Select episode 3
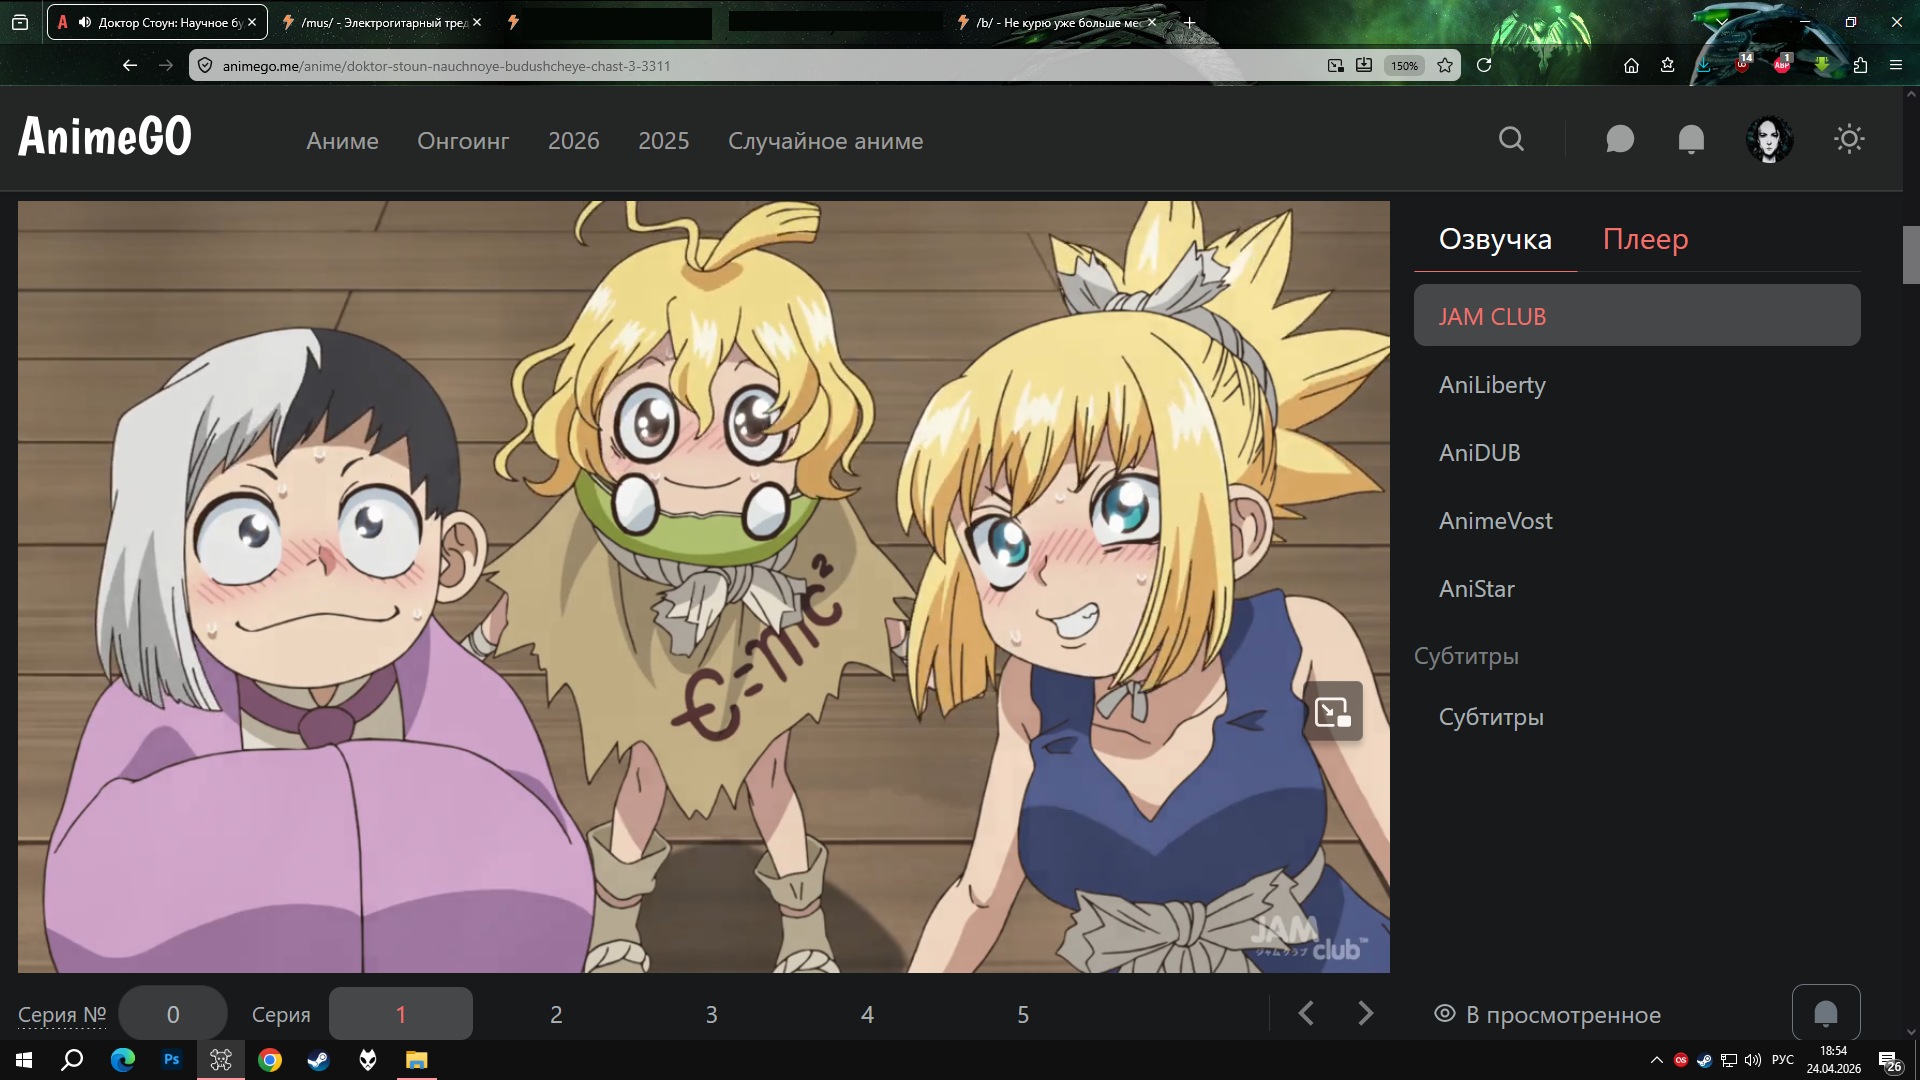 point(712,1014)
